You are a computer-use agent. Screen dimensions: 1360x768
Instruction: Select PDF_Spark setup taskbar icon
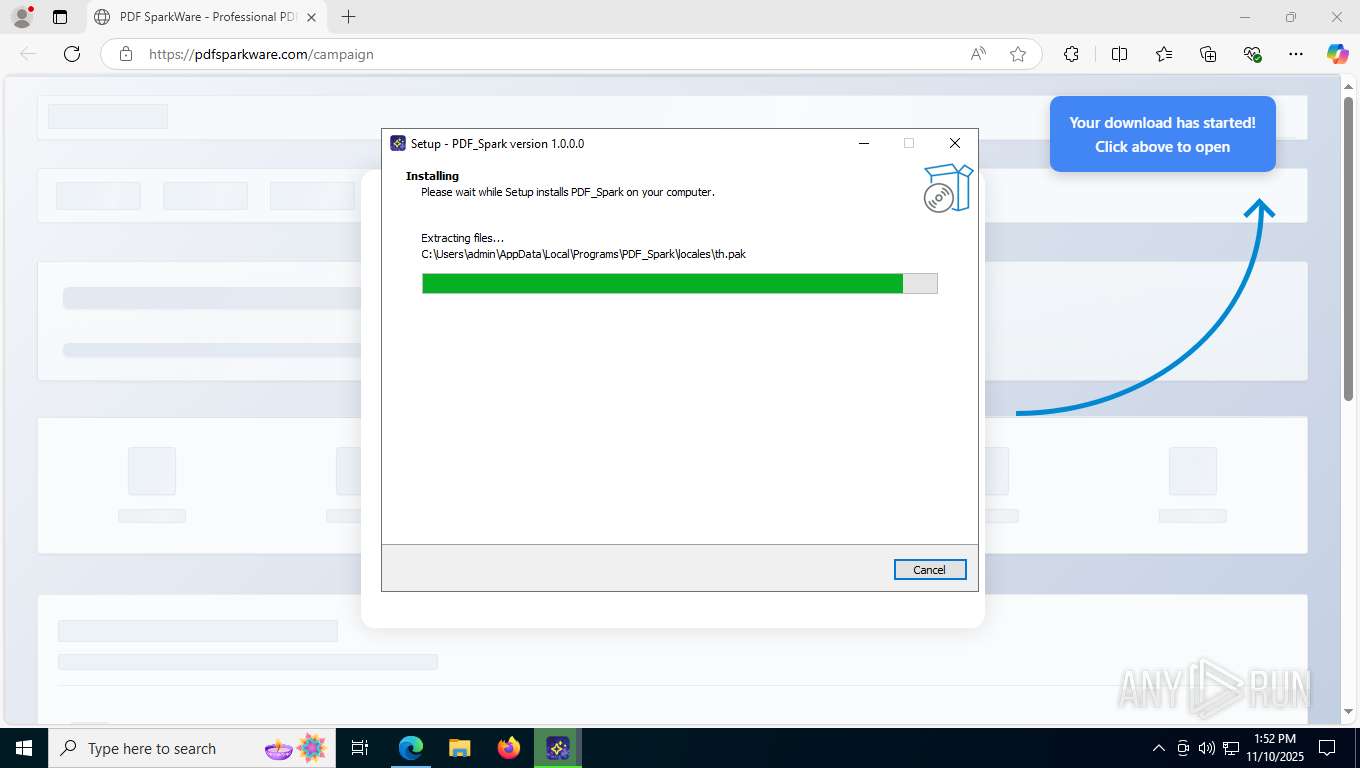point(558,748)
